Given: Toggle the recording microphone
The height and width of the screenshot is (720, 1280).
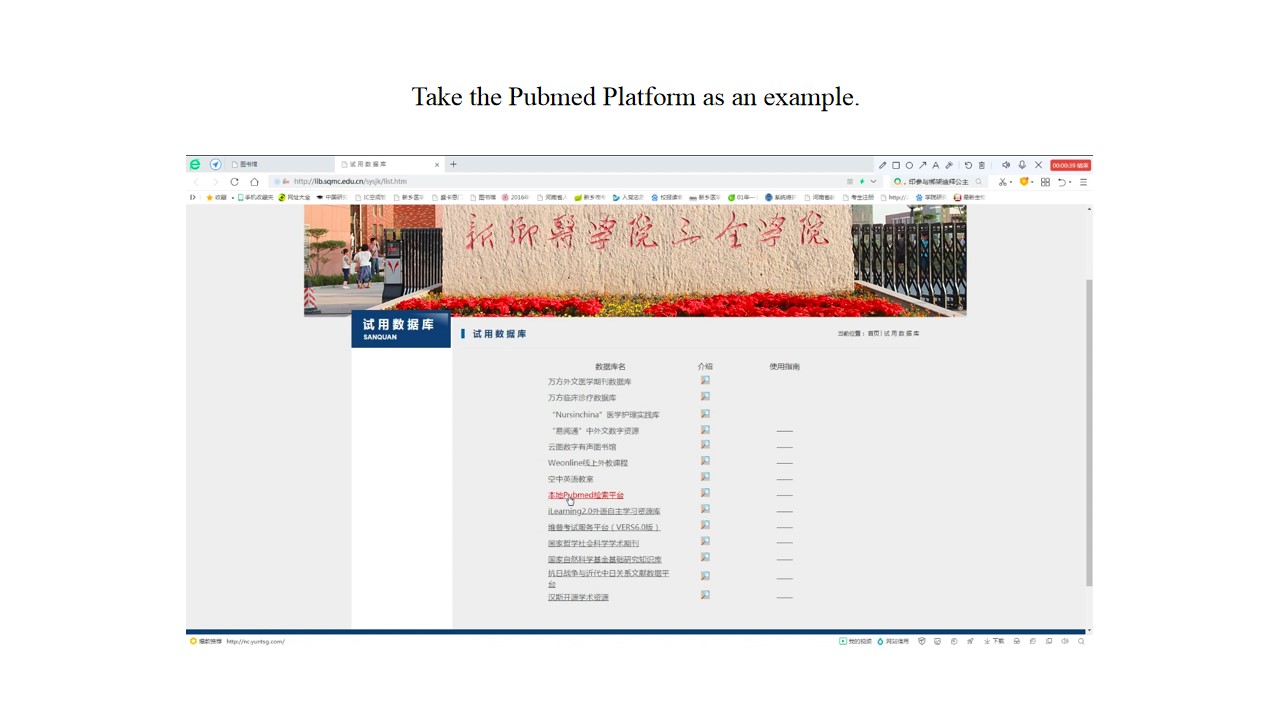Looking at the screenshot, I should click(1022, 165).
